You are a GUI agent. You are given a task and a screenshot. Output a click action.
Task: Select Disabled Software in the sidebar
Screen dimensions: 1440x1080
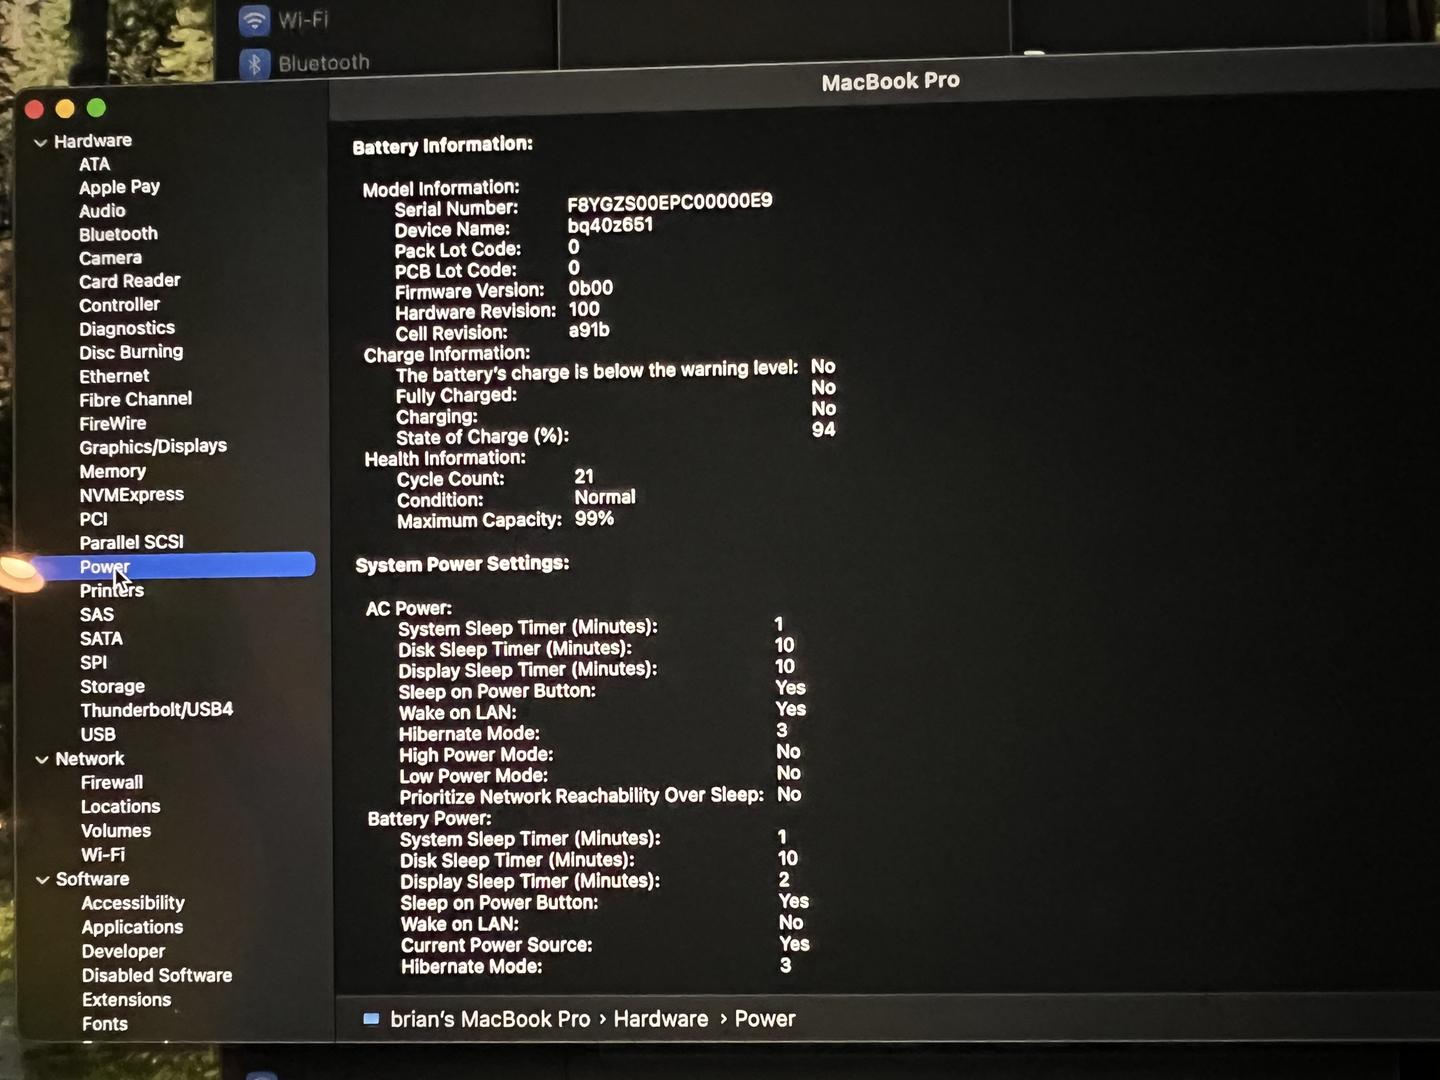pos(156,975)
